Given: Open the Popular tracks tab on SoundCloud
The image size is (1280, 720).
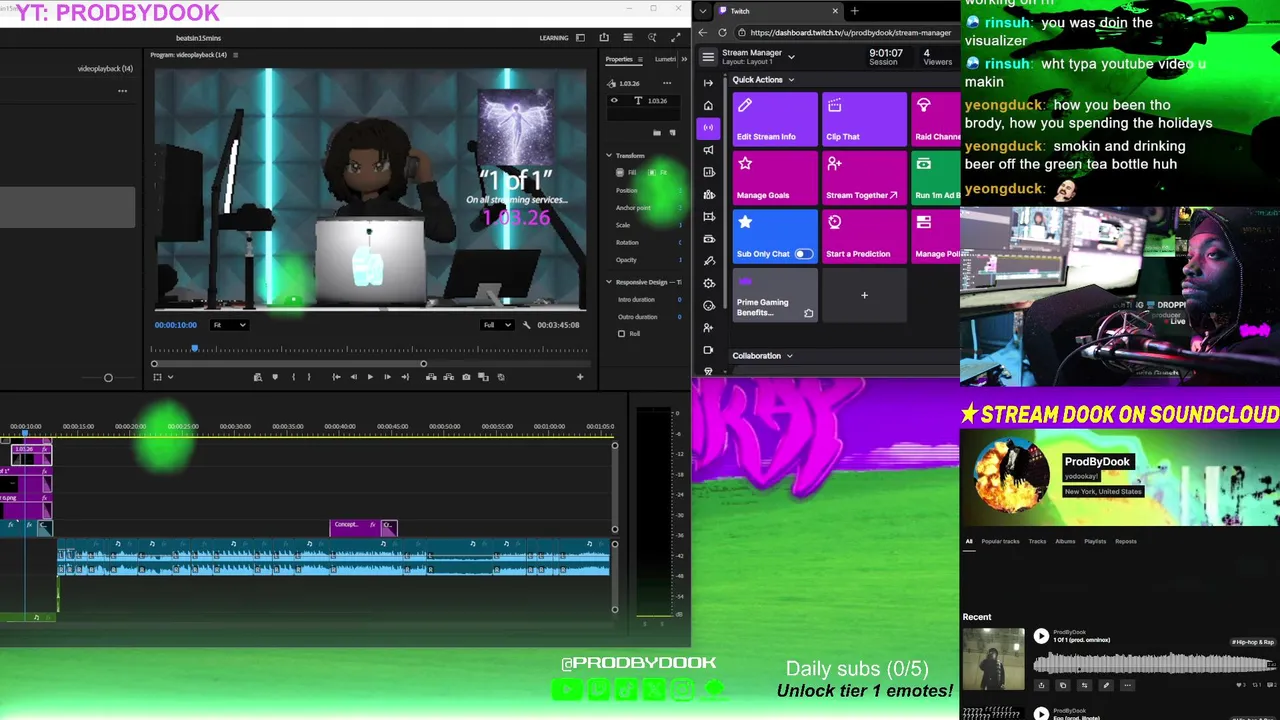Looking at the screenshot, I should pyautogui.click(x=1000, y=541).
